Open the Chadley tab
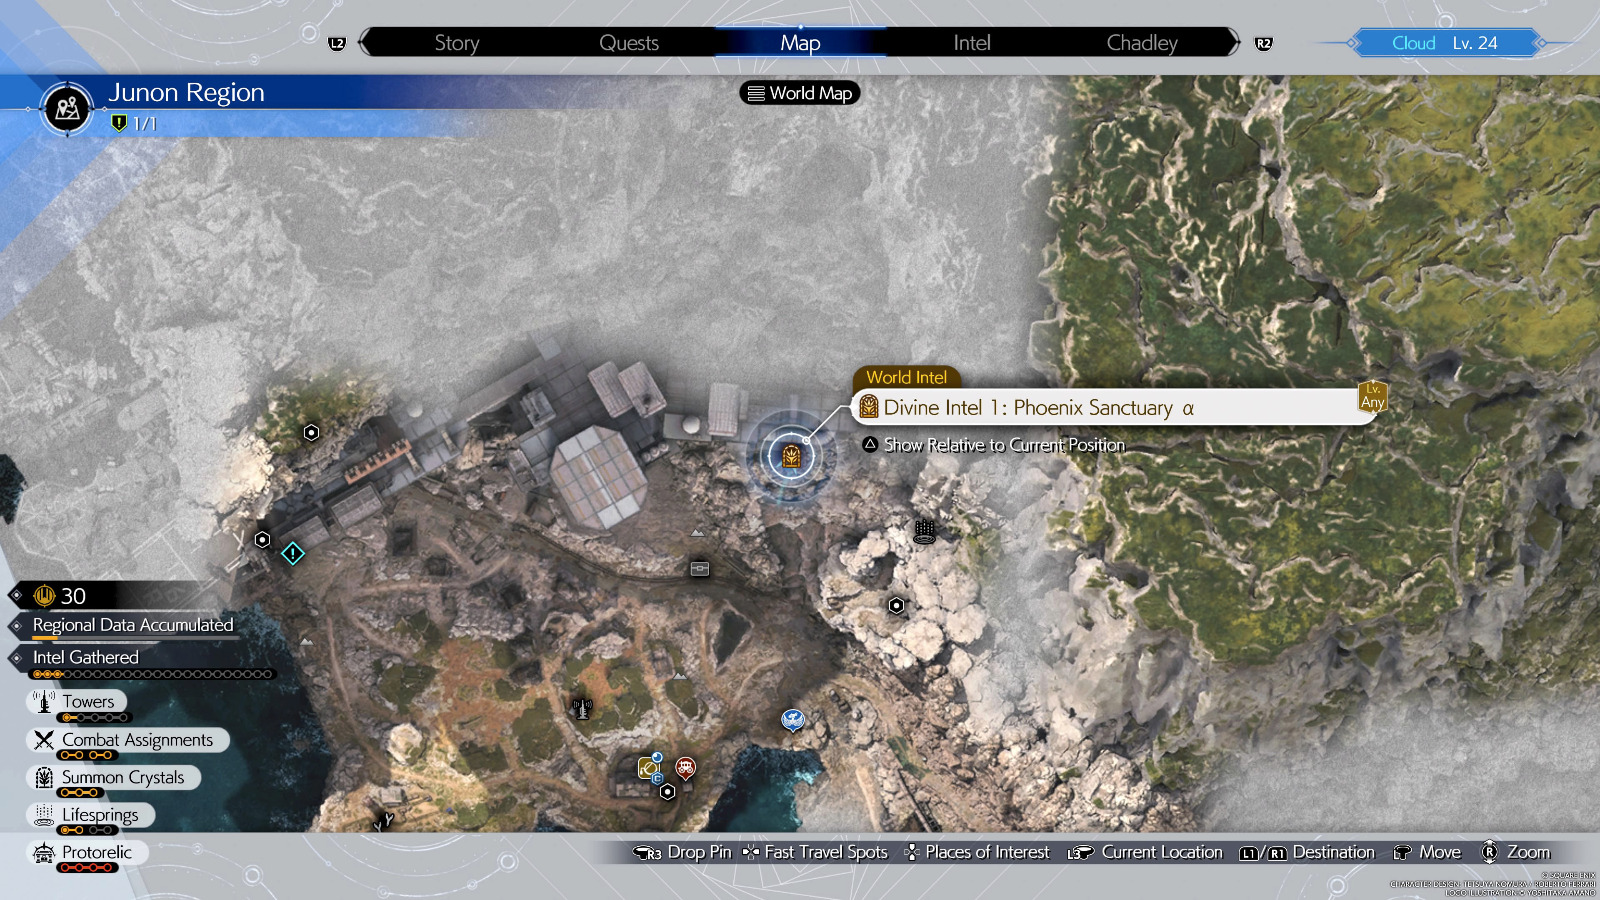Viewport: 1600px width, 900px height. click(x=1141, y=43)
